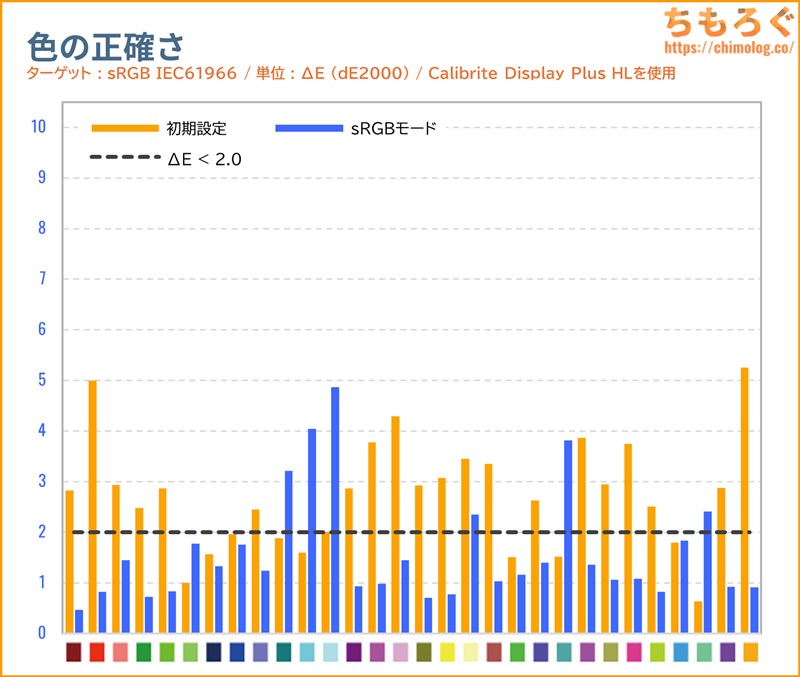Click the tallest blue sRGB bar
Image resolution: width=800 pixels, height=677 pixels.
coord(335,510)
